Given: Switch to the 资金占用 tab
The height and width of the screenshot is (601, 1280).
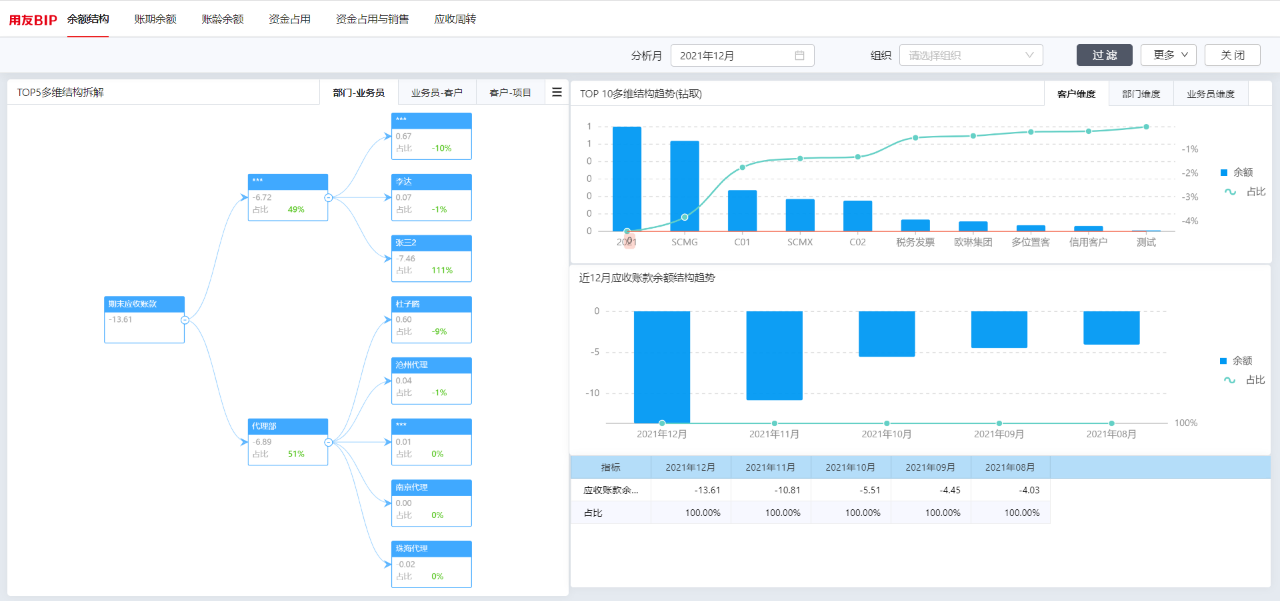Looking at the screenshot, I should click(290, 19).
